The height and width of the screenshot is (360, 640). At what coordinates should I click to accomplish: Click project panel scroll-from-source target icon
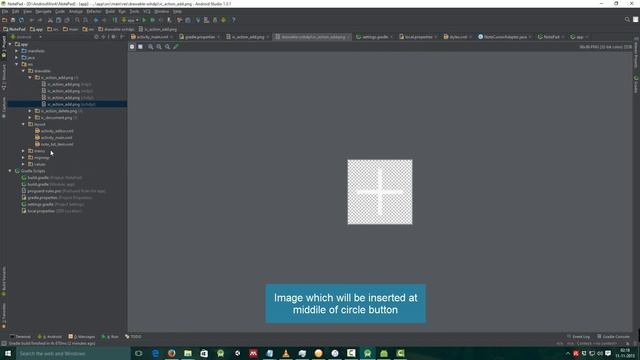point(96,37)
